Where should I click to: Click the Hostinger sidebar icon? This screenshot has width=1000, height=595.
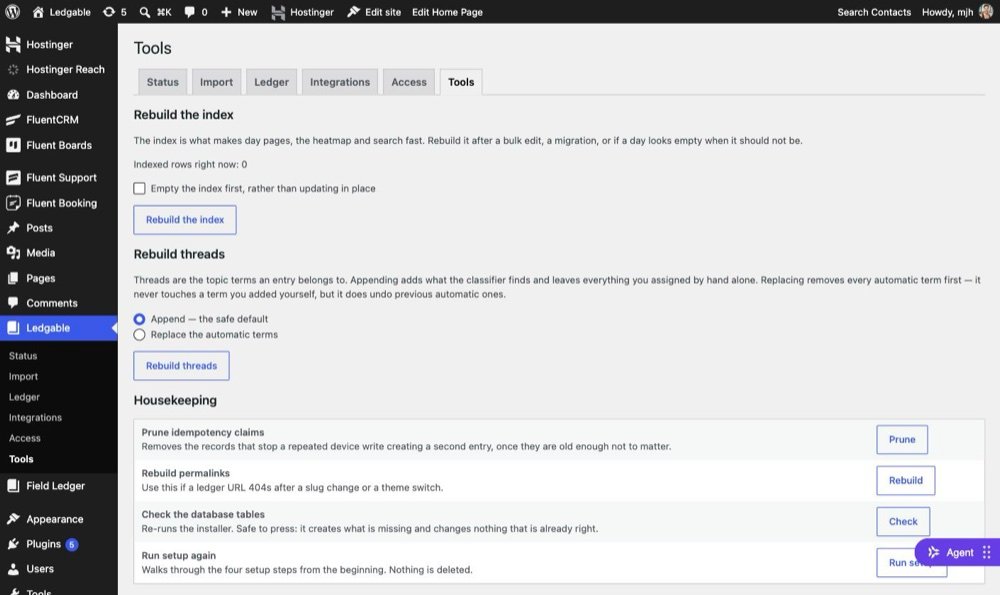tap(13, 44)
